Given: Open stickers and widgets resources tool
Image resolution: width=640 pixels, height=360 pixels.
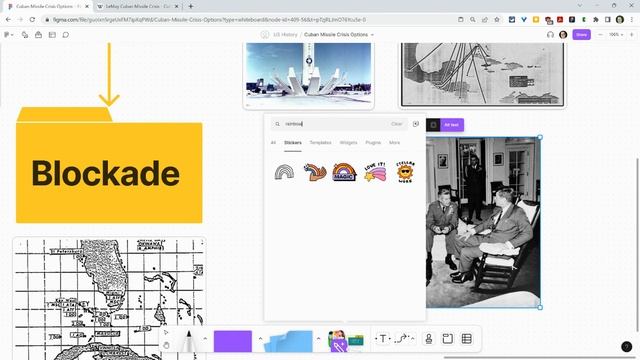Looking at the screenshot, I should click(345, 341).
